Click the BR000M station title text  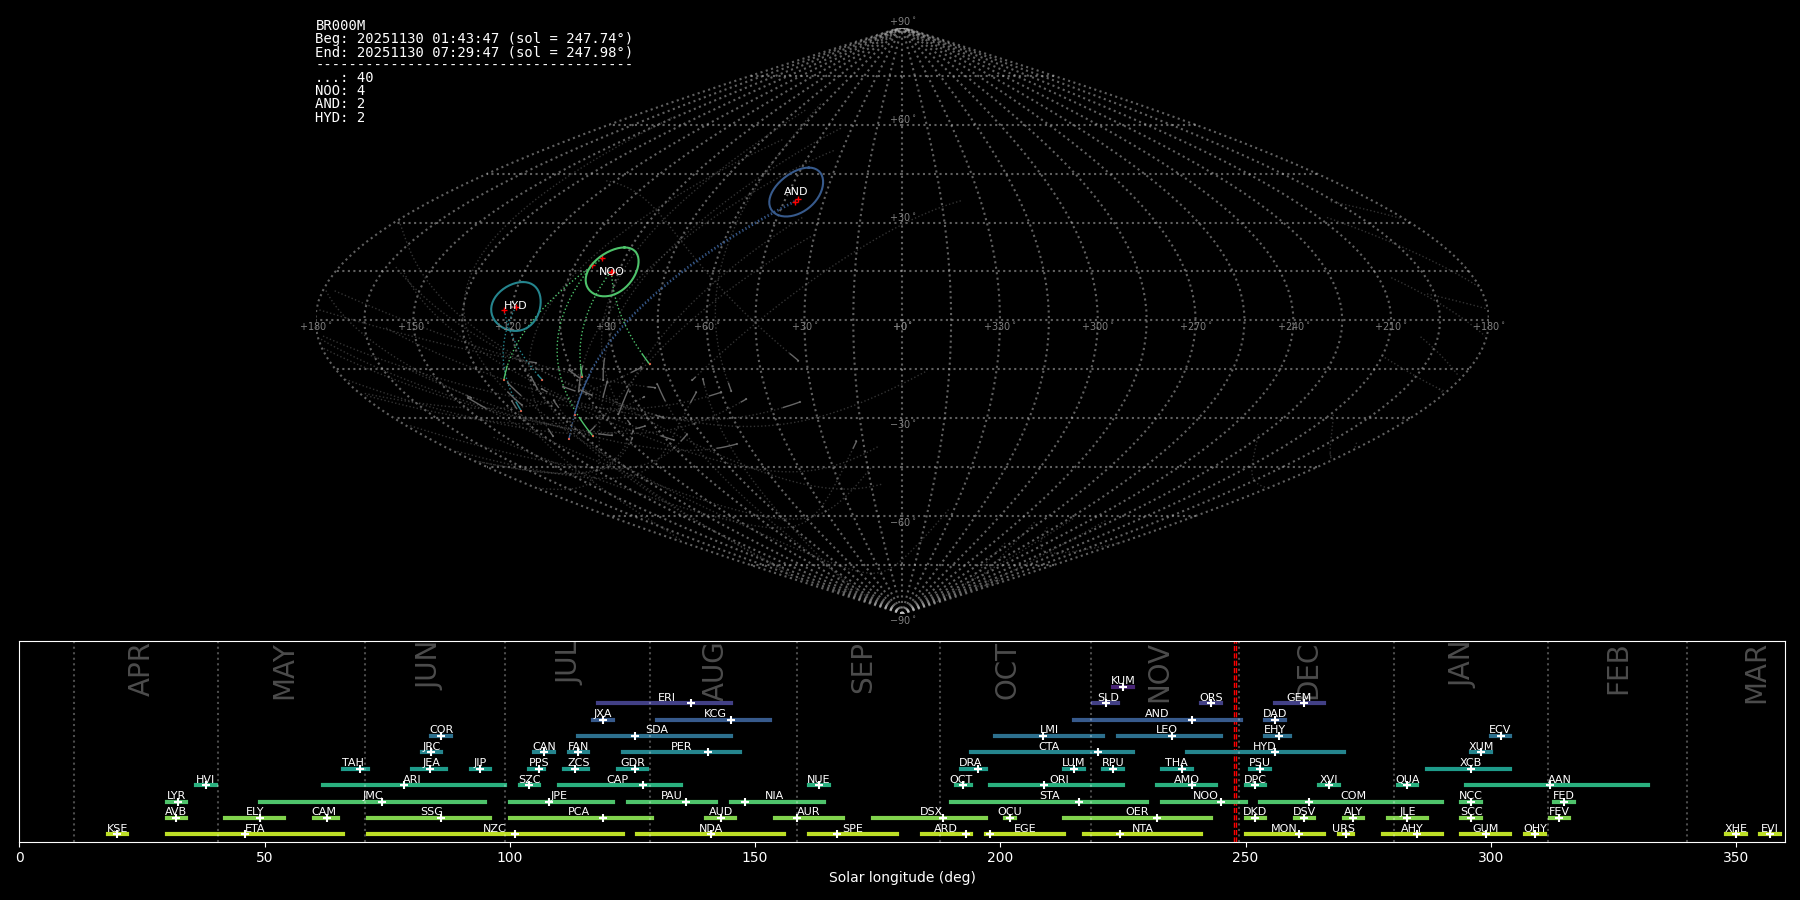[x=340, y=26]
